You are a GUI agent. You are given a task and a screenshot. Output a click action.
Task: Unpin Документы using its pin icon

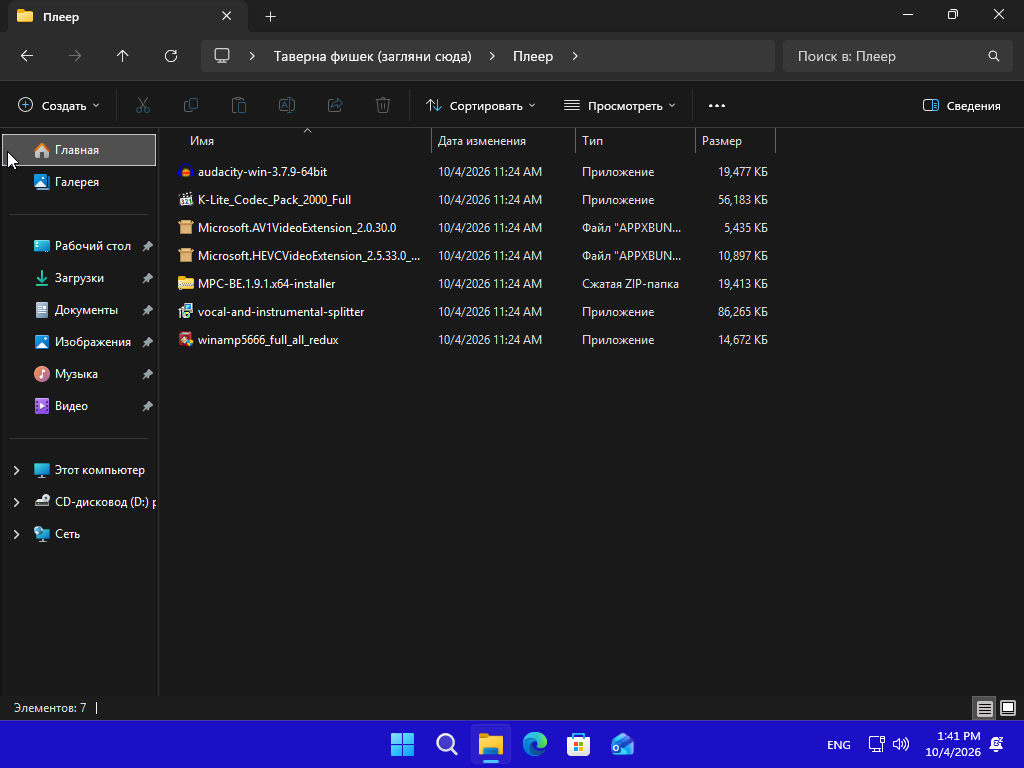click(x=148, y=310)
